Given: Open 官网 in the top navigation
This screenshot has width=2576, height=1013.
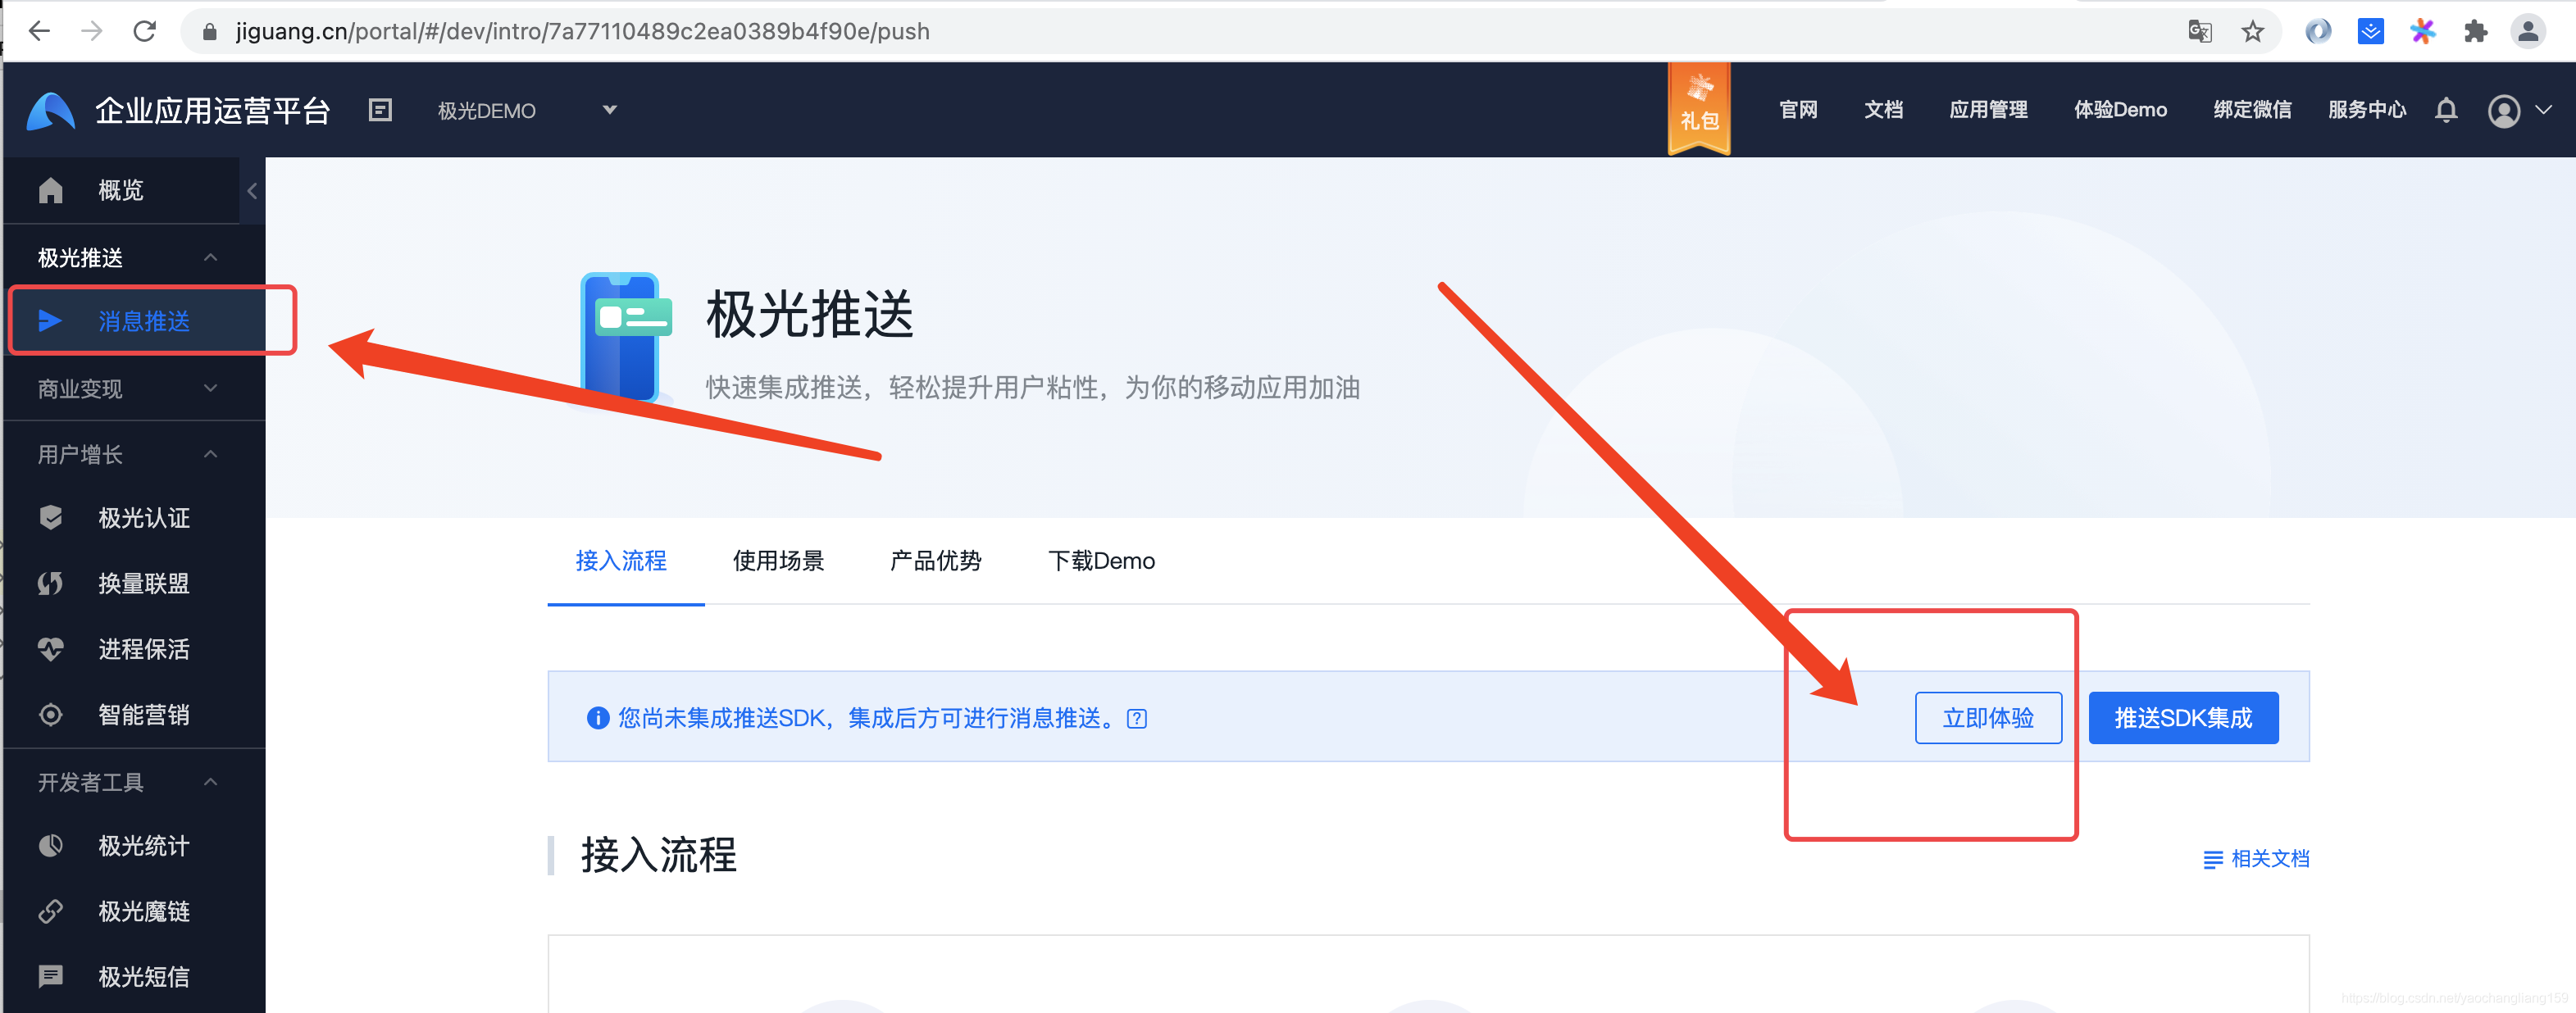Looking at the screenshot, I should [1798, 110].
